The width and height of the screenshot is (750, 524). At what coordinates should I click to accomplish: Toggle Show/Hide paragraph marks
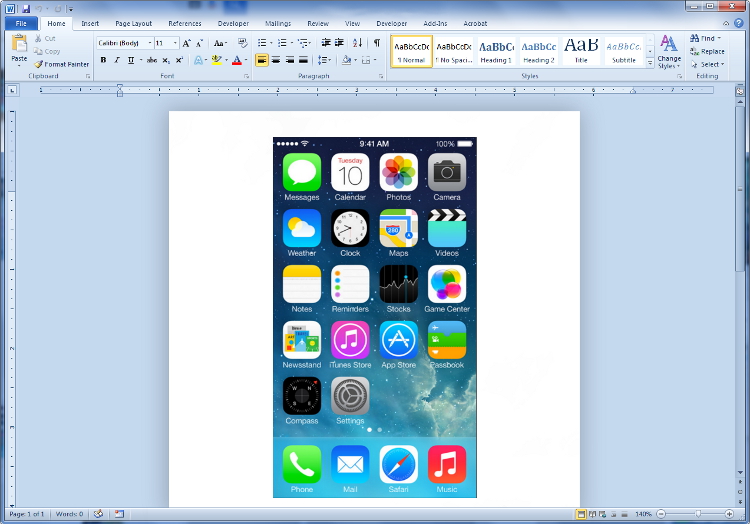click(x=377, y=43)
